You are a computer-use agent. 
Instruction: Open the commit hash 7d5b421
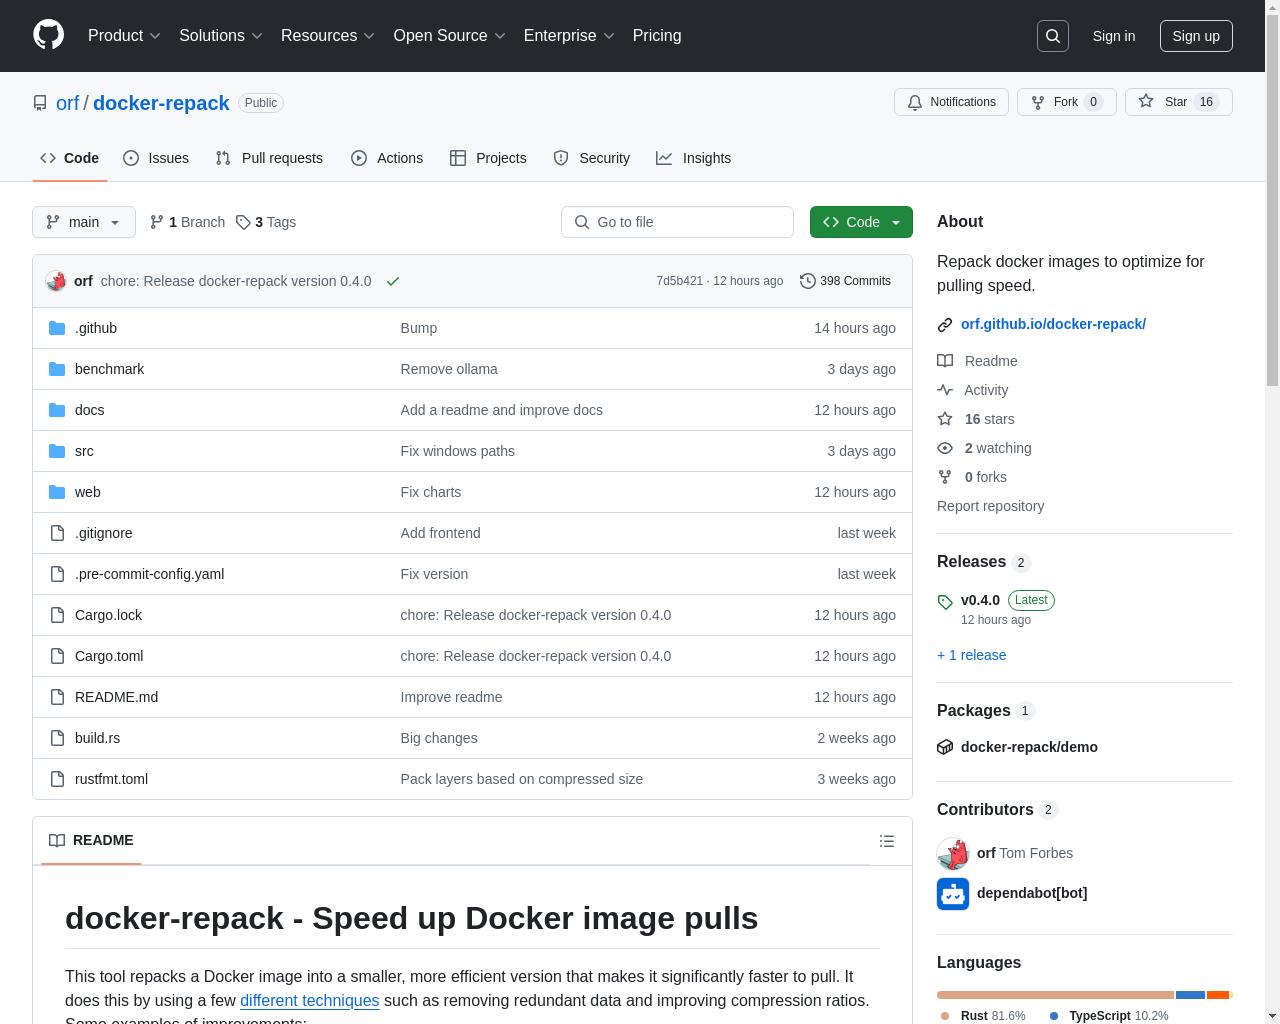click(679, 281)
